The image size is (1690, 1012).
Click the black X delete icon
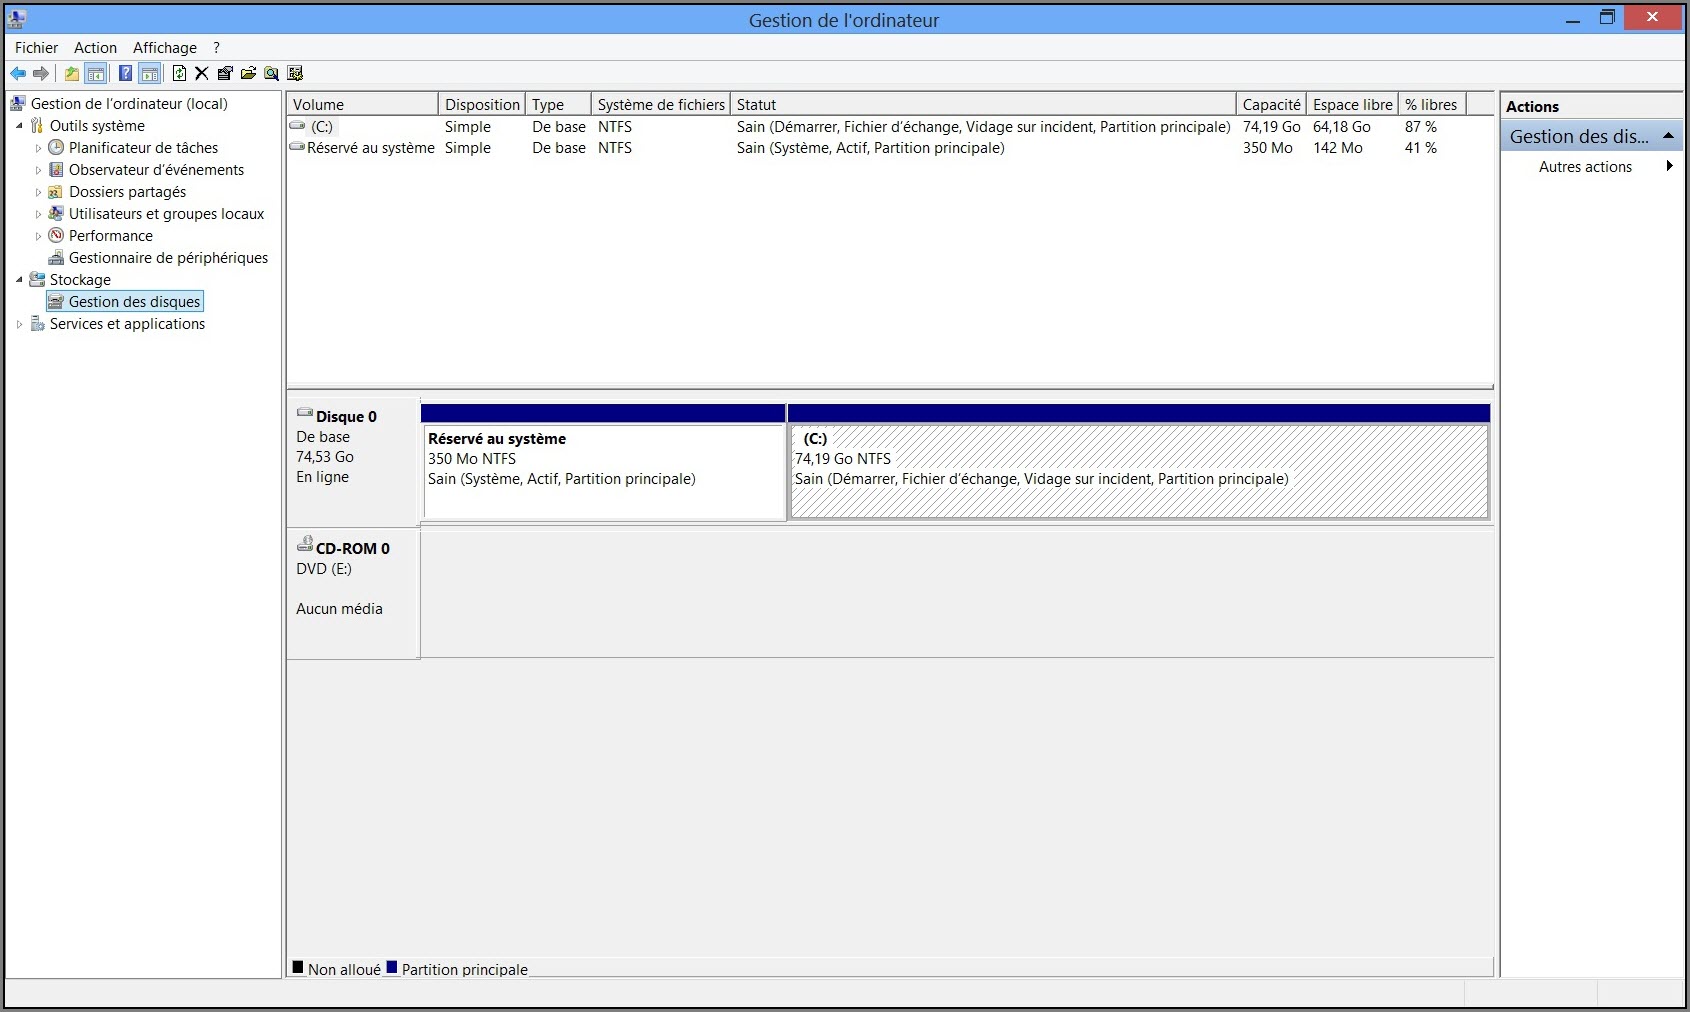(x=201, y=73)
